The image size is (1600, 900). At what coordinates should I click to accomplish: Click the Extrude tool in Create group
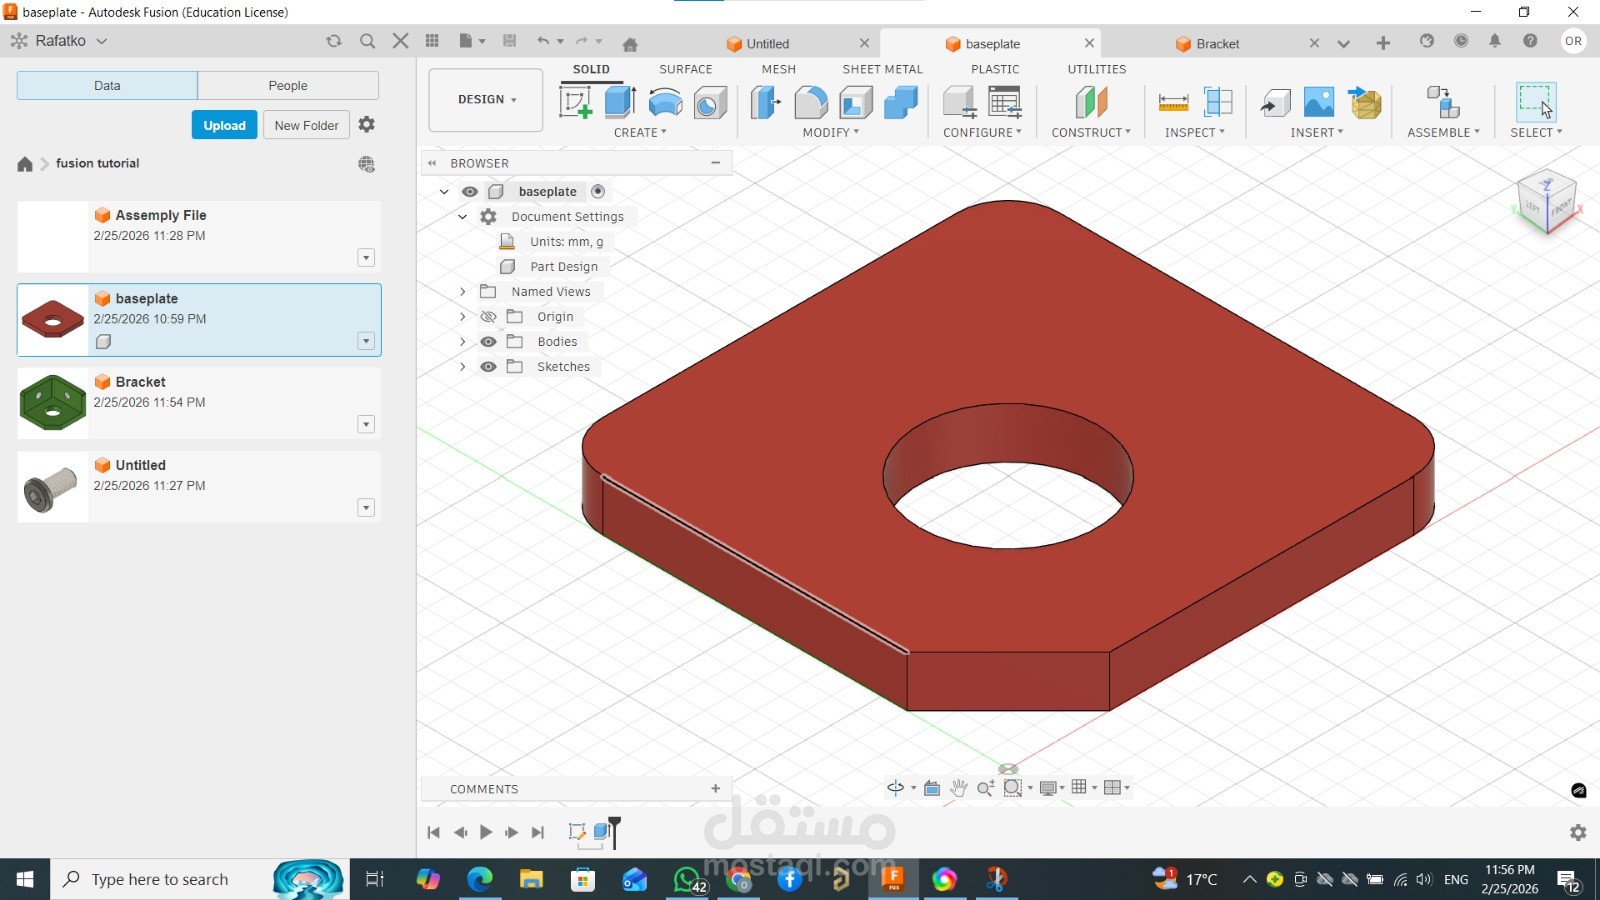tap(620, 102)
